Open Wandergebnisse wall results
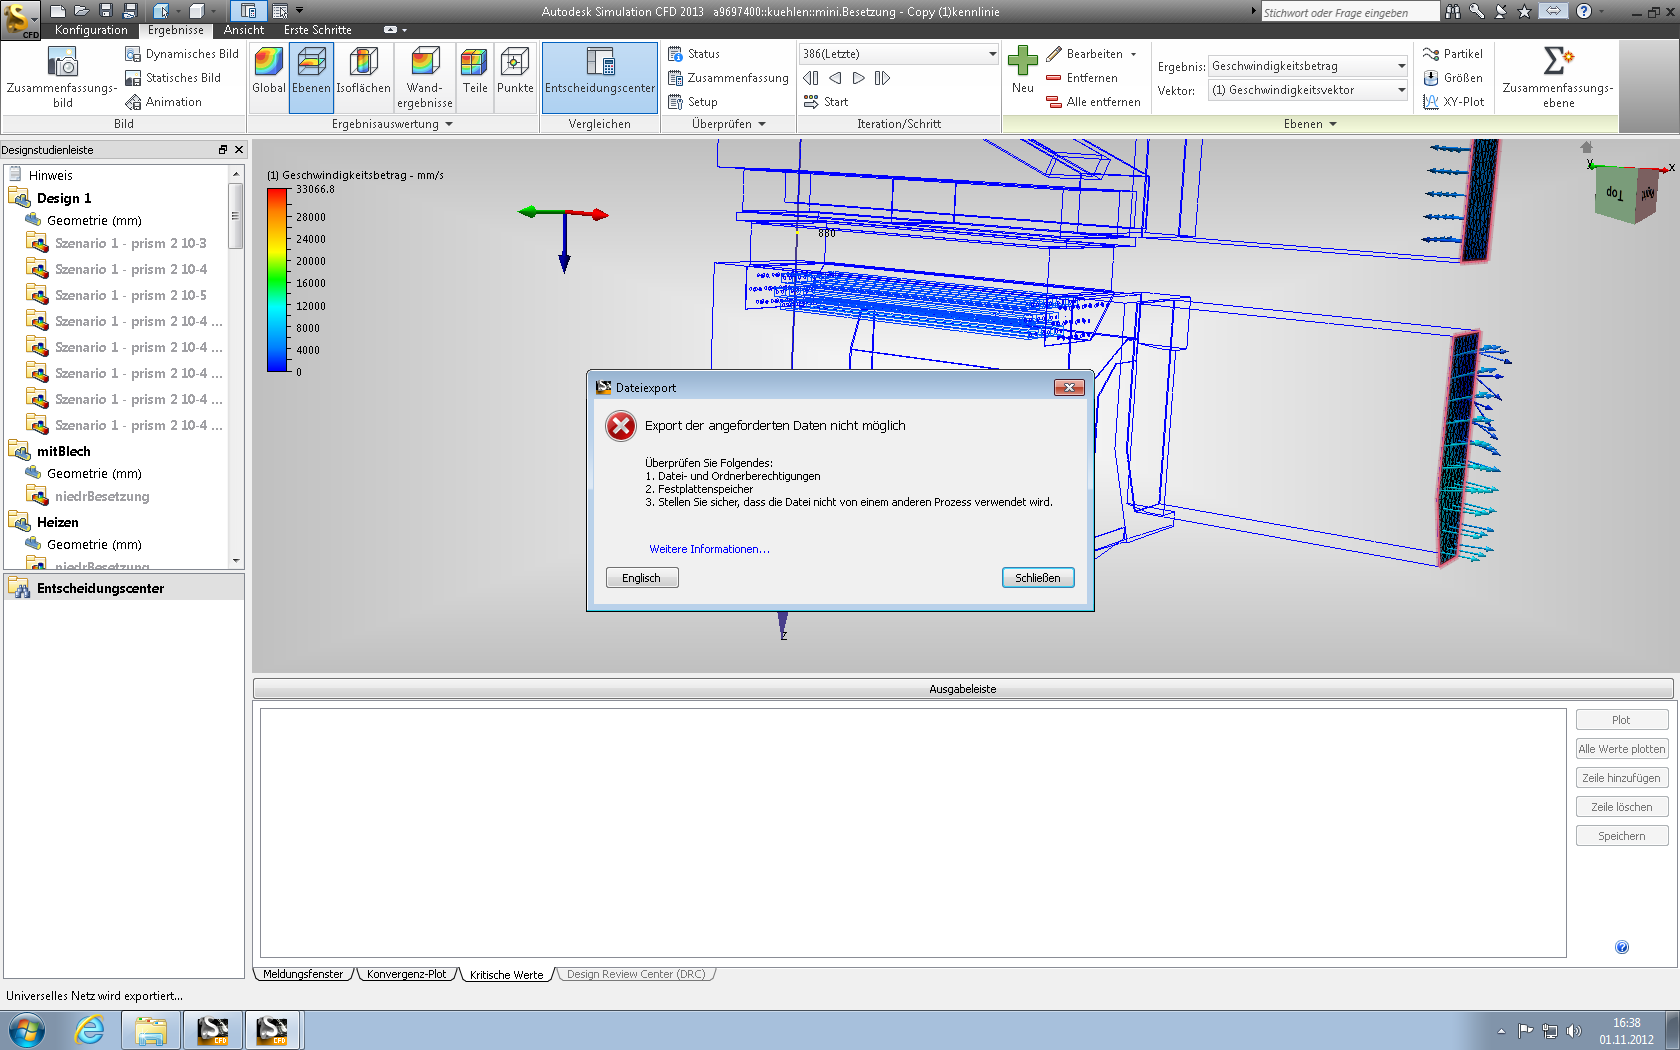Image resolution: width=1680 pixels, height=1050 pixels. [x=425, y=78]
